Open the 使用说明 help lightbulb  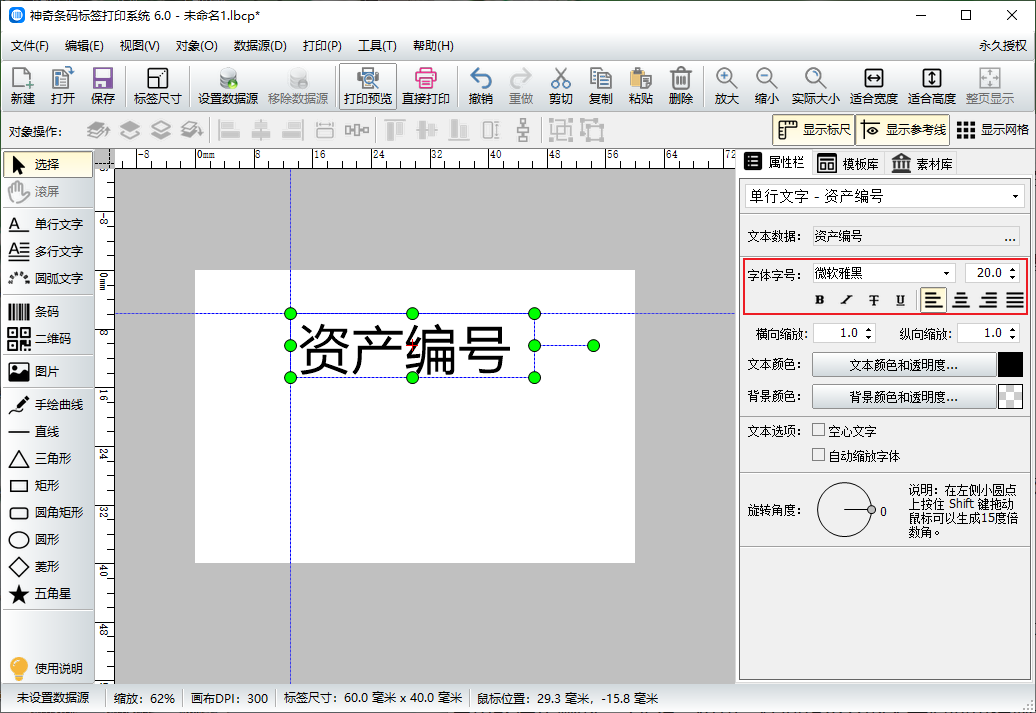click(x=47, y=668)
